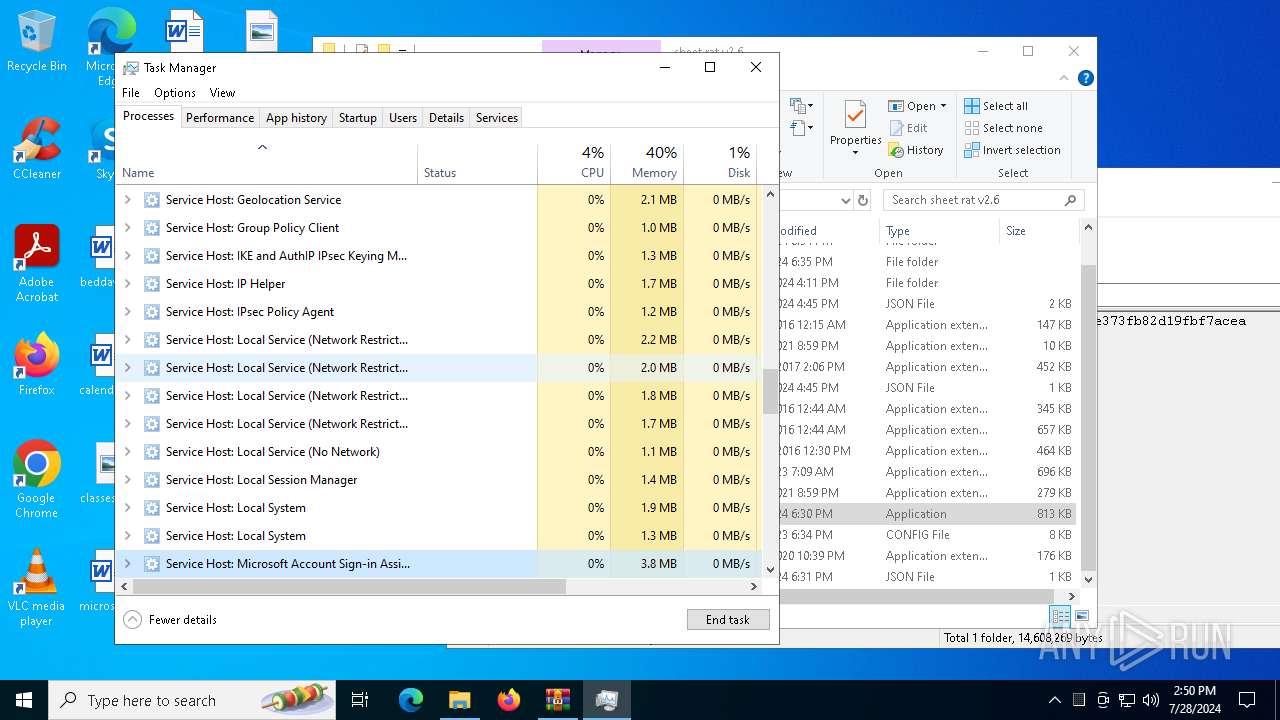Expand Service Host: Local Session Manager row
This screenshot has width=1280, height=720.
tap(127, 480)
